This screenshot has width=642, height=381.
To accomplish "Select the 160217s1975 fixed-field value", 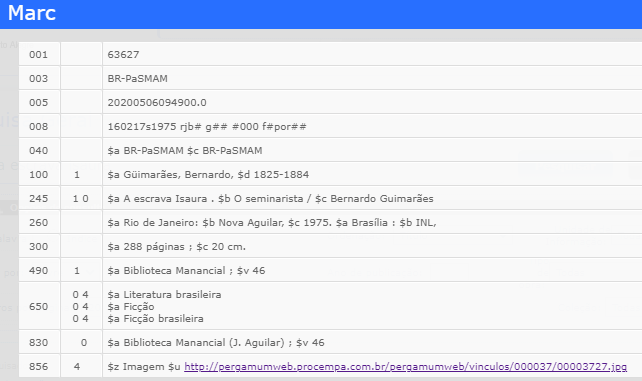I will [x=207, y=126].
